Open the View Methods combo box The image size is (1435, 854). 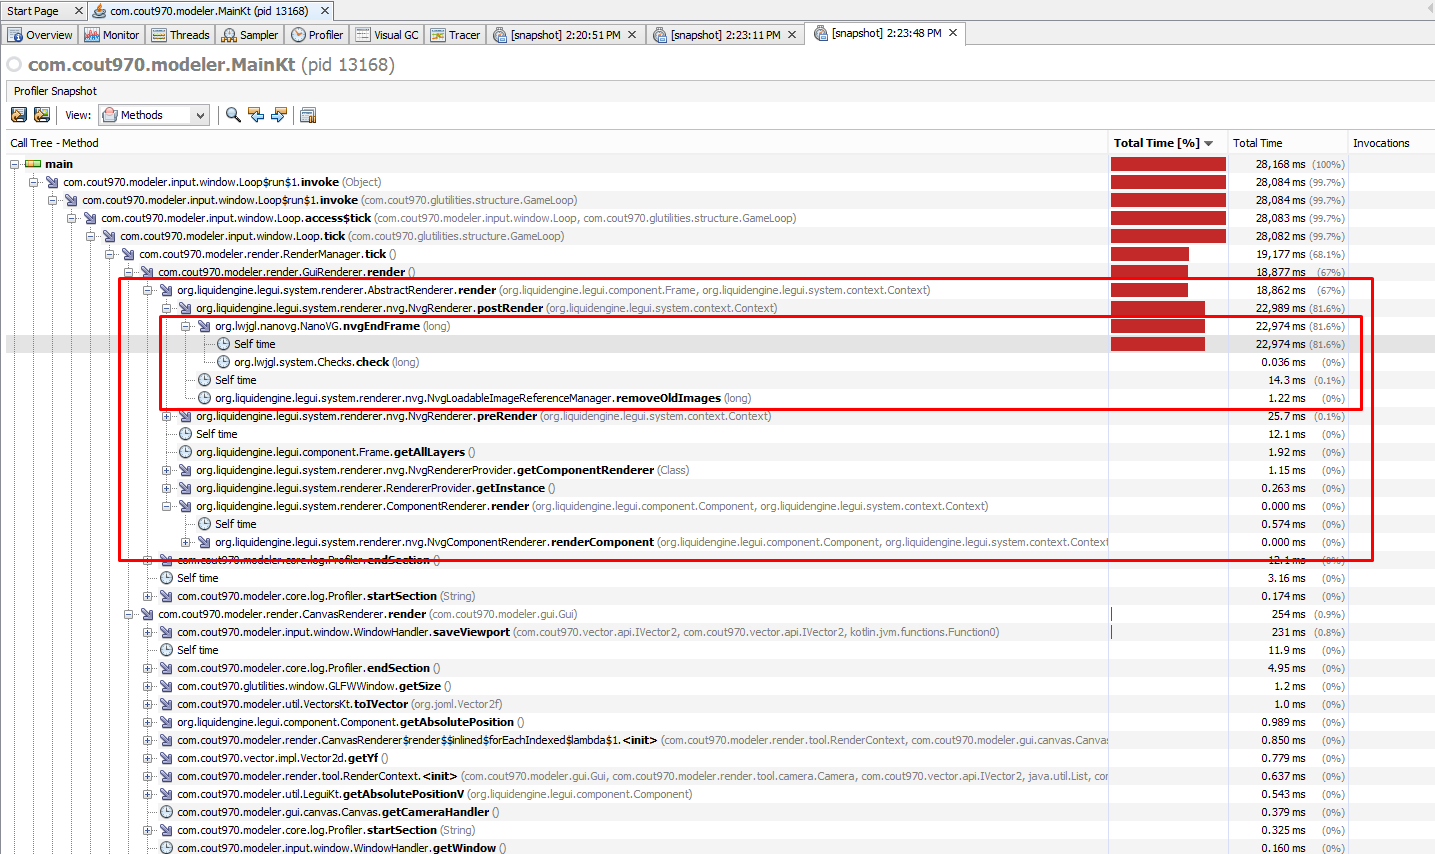(x=154, y=115)
